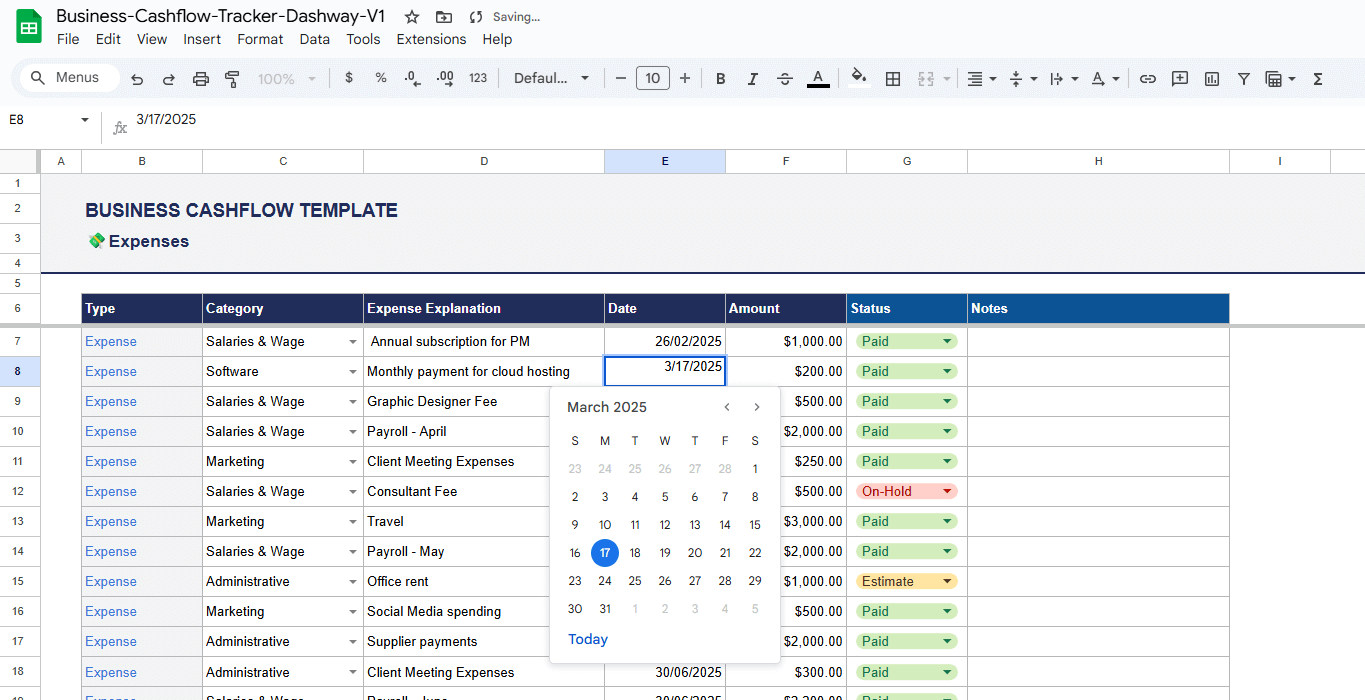Open the Extensions menu
1365x700 pixels.
(x=431, y=39)
